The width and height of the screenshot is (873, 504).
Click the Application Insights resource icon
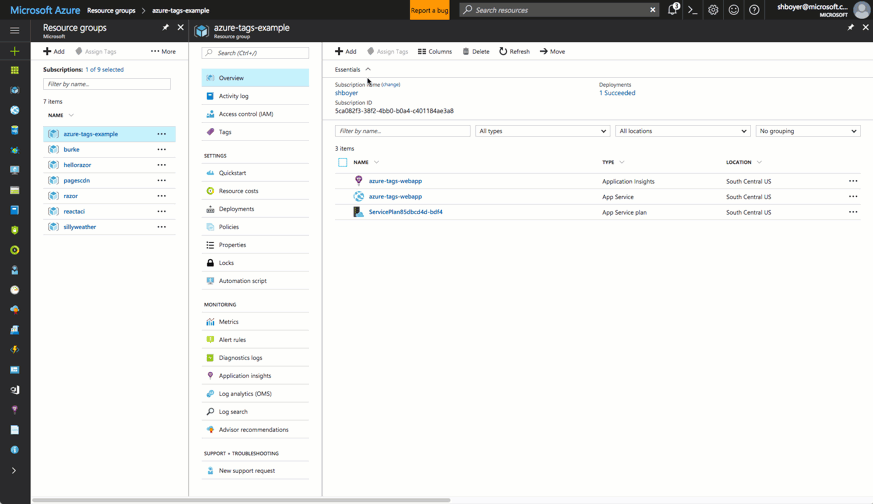tap(359, 180)
